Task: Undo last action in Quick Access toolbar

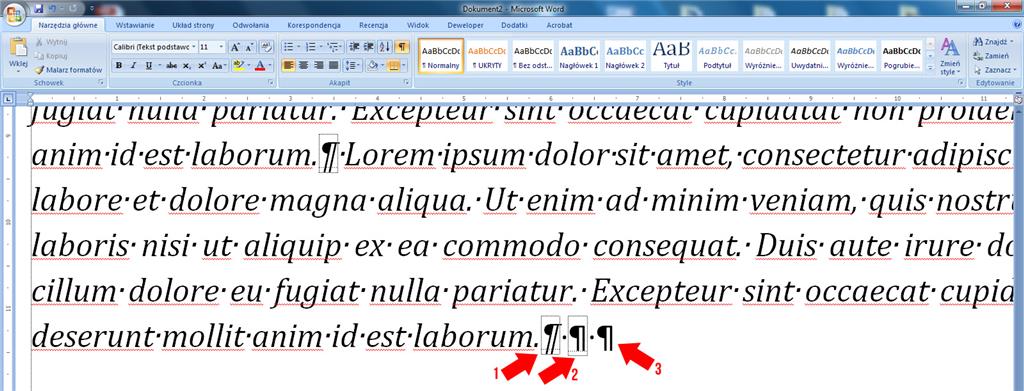Action: 52,8
